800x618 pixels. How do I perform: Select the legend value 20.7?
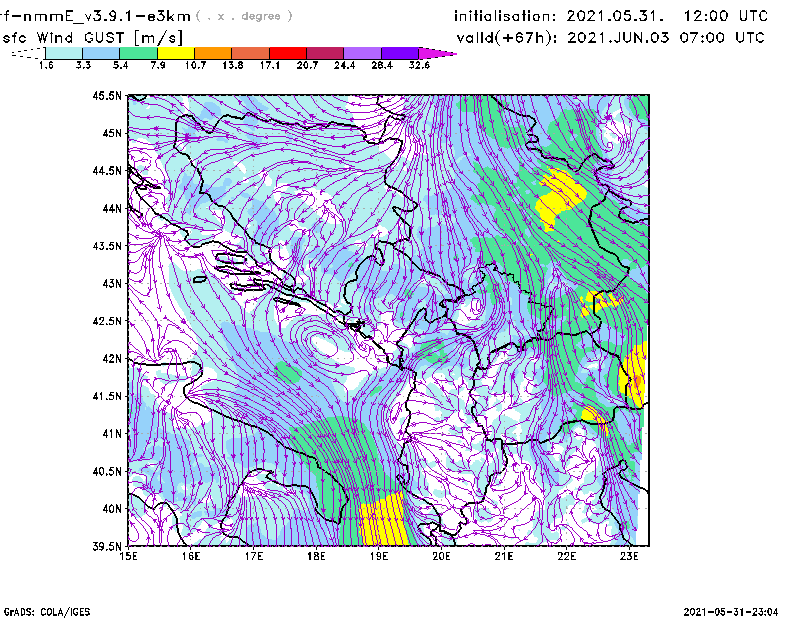[307, 65]
